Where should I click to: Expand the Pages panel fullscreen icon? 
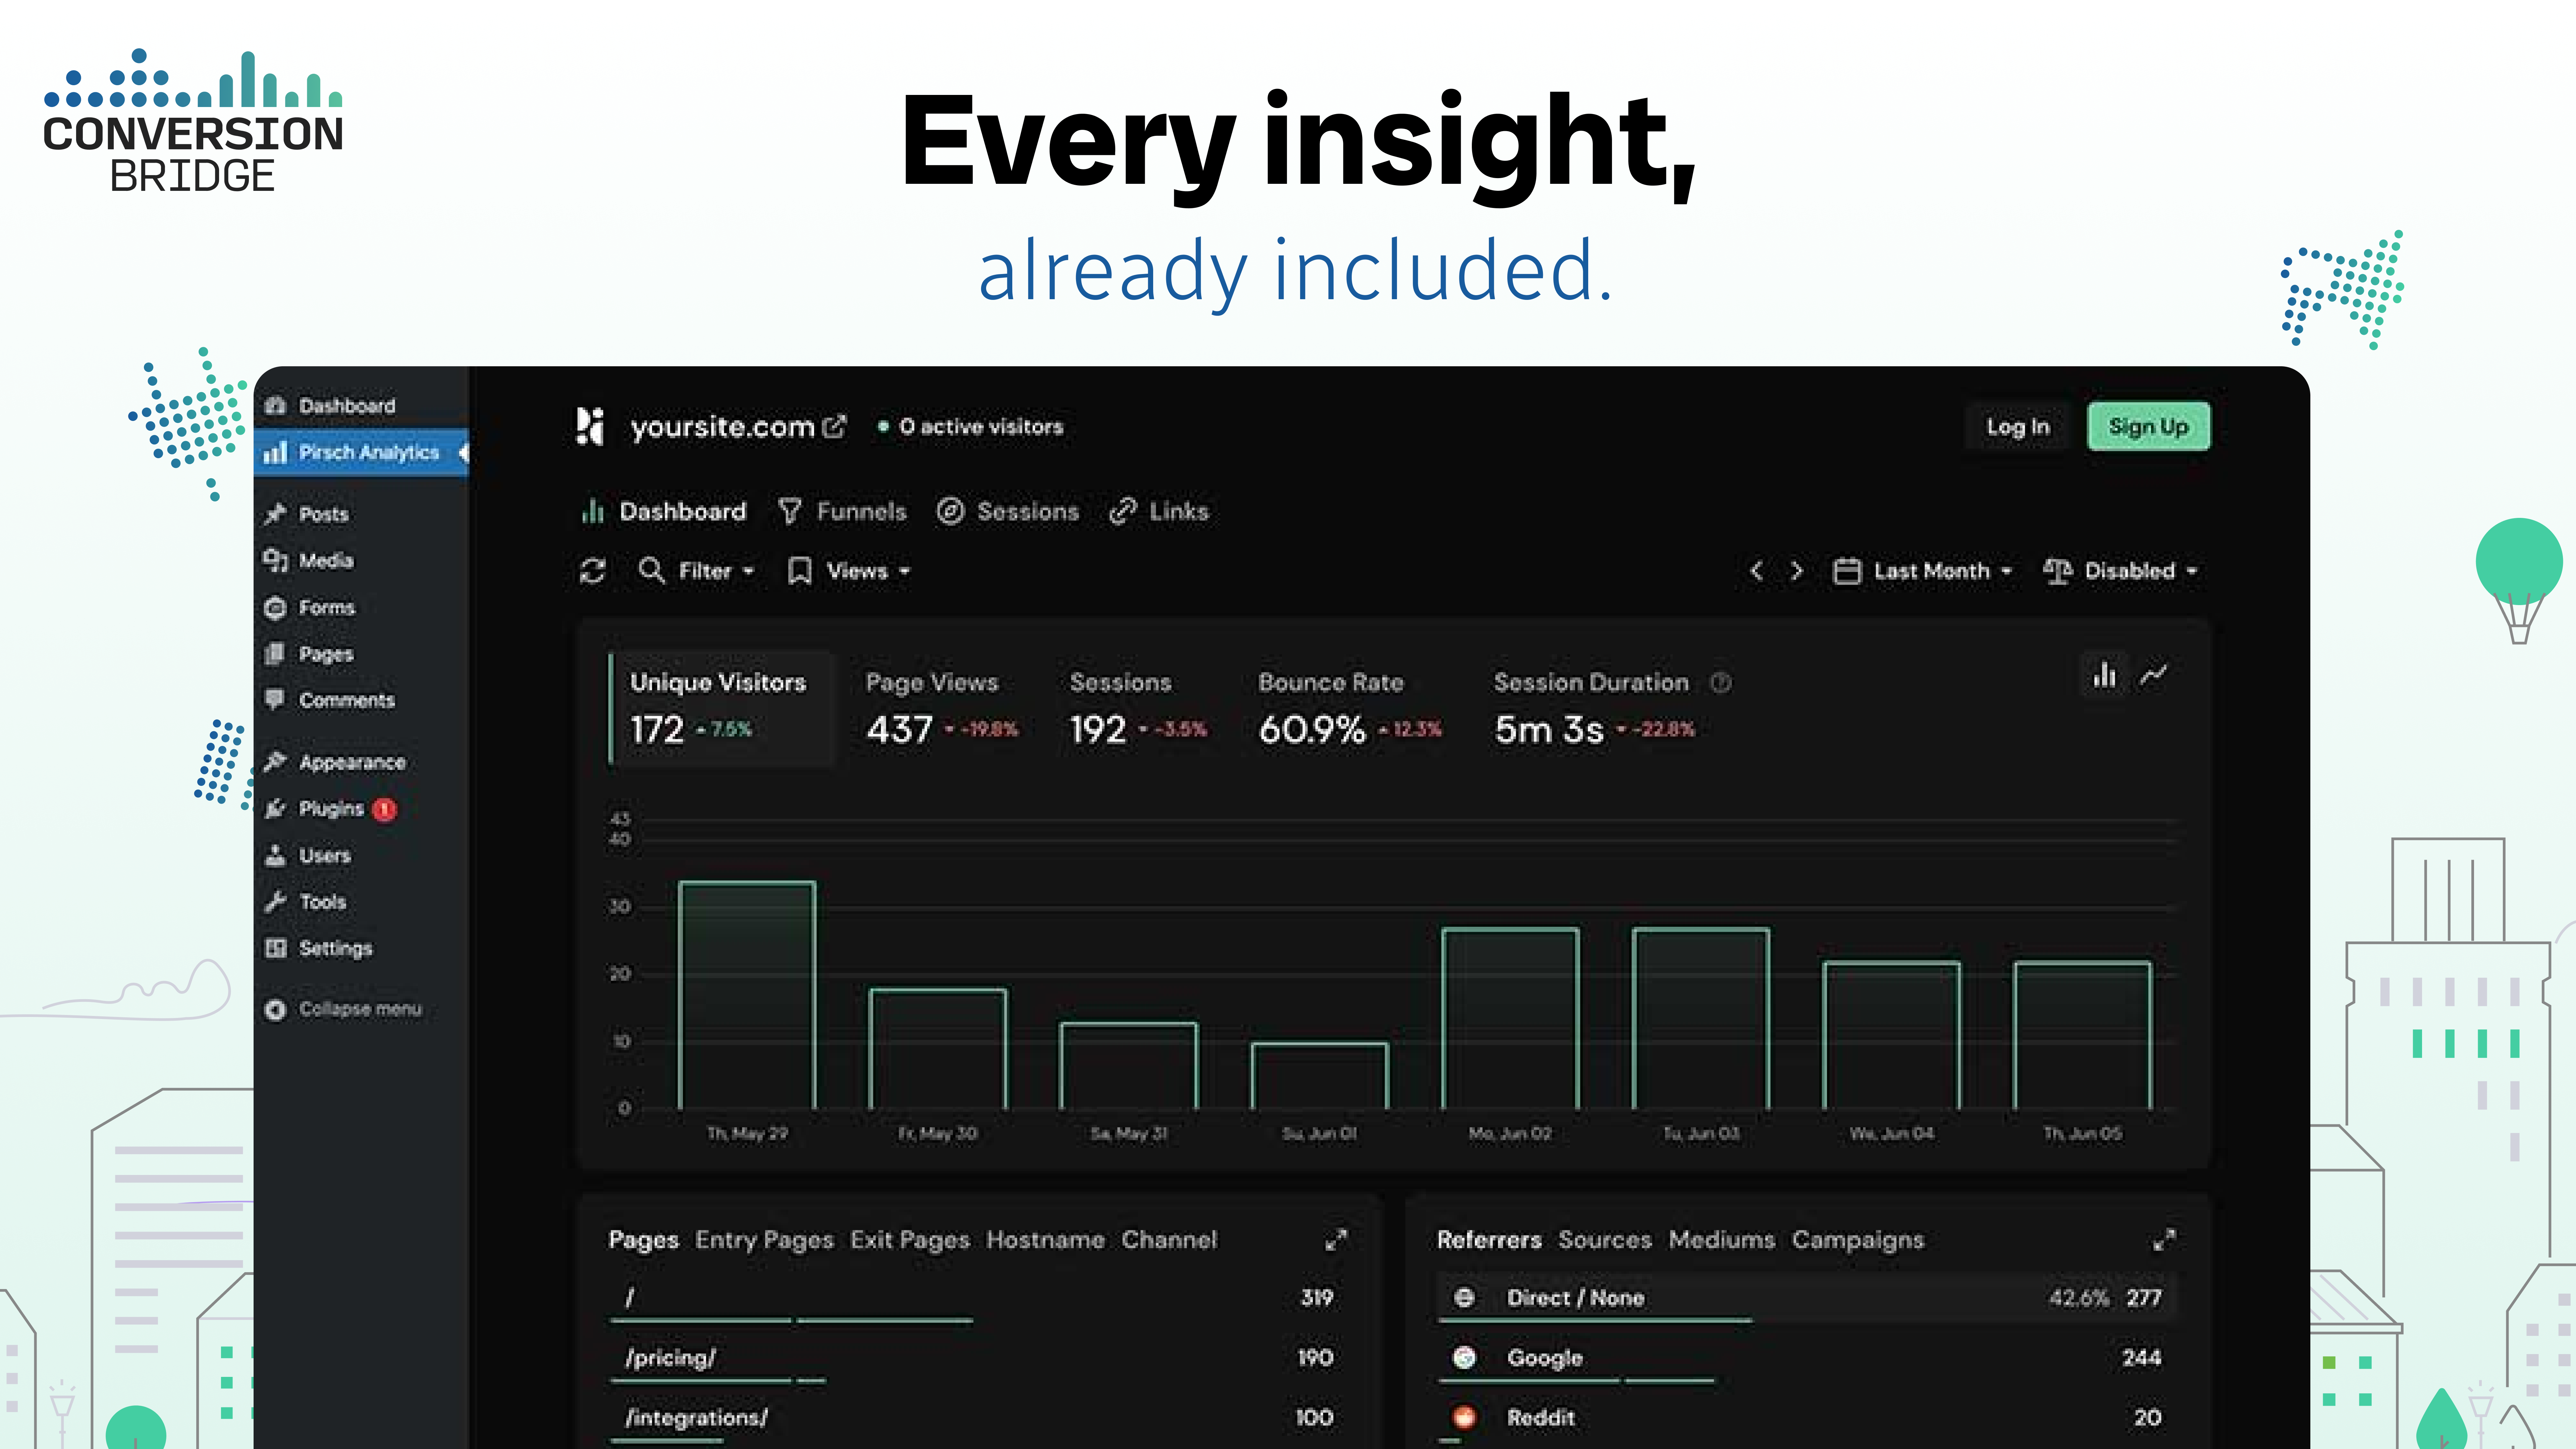click(x=1336, y=1240)
